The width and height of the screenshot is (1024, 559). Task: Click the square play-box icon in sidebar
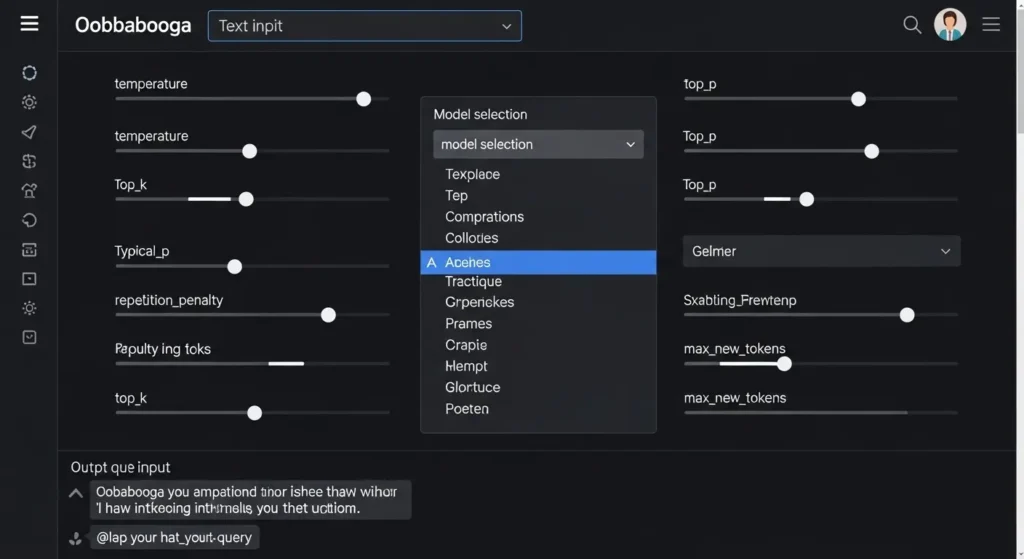[x=29, y=279]
